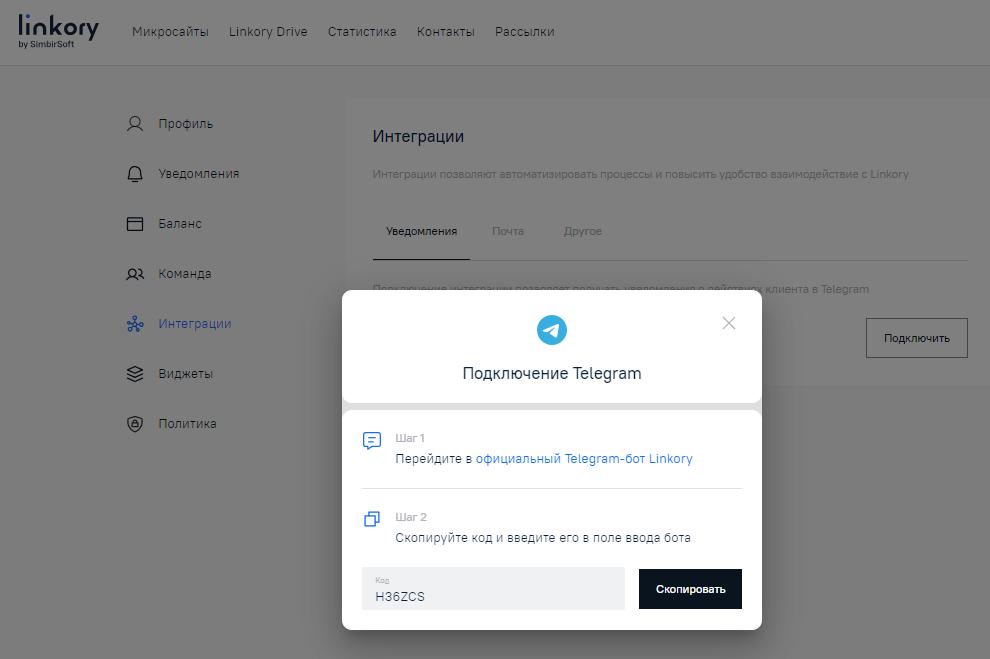Click the Telegram logo in the dialog
990x659 pixels.
click(x=552, y=327)
